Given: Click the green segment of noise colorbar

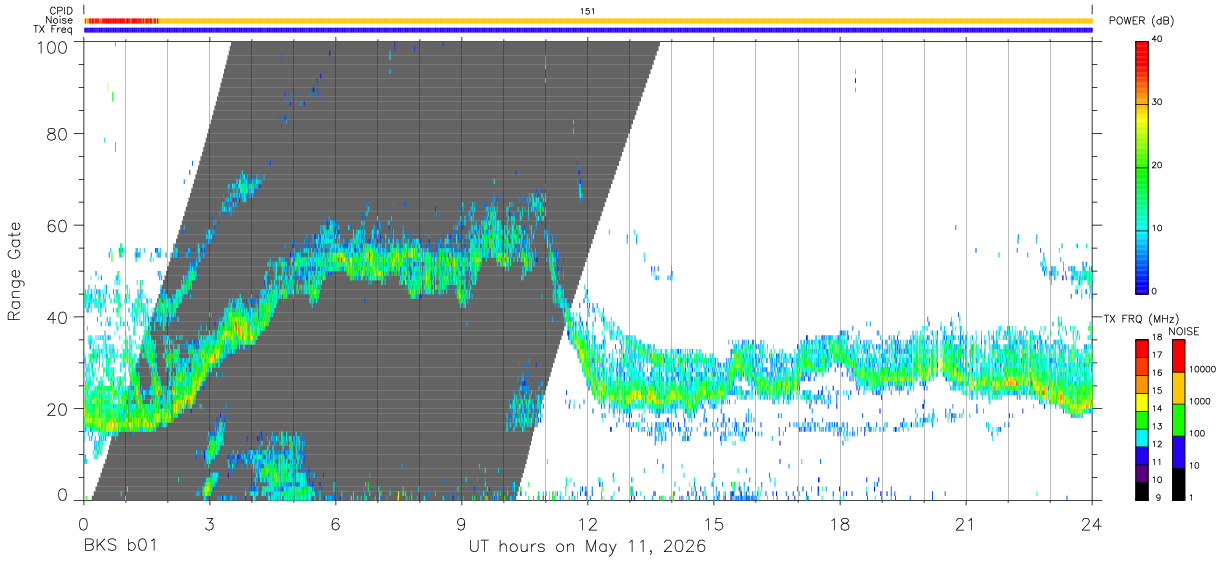Looking at the screenshot, I should (1179, 420).
